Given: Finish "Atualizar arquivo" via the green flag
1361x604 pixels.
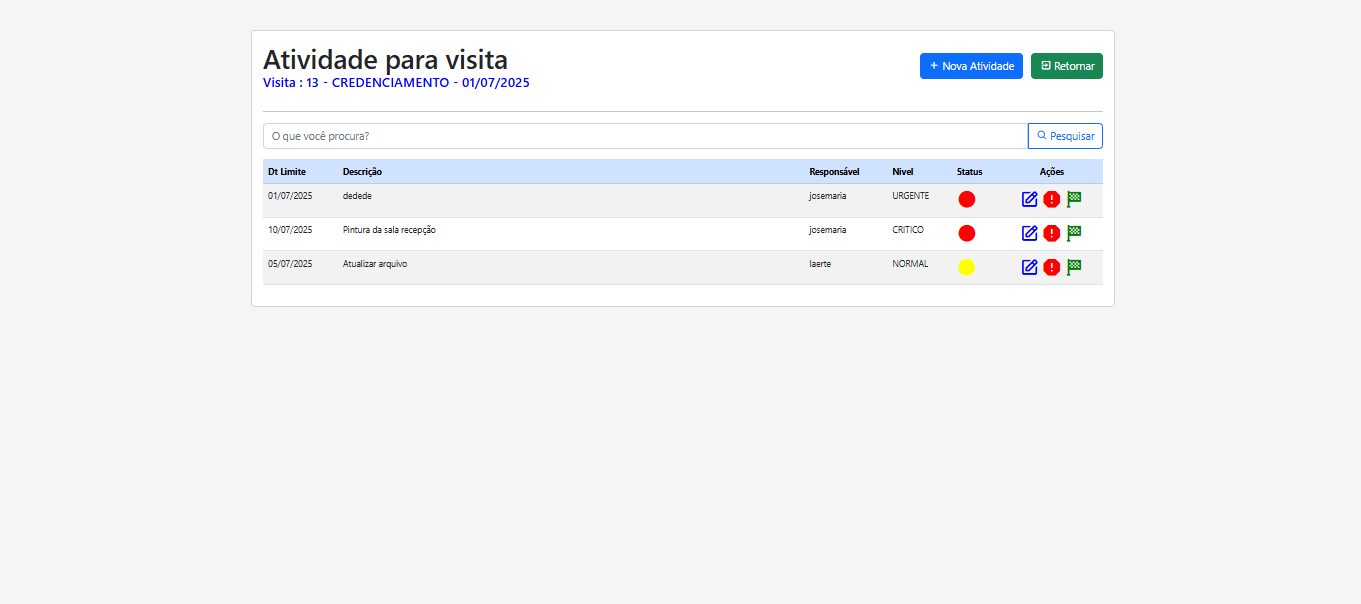Looking at the screenshot, I should tap(1073, 267).
